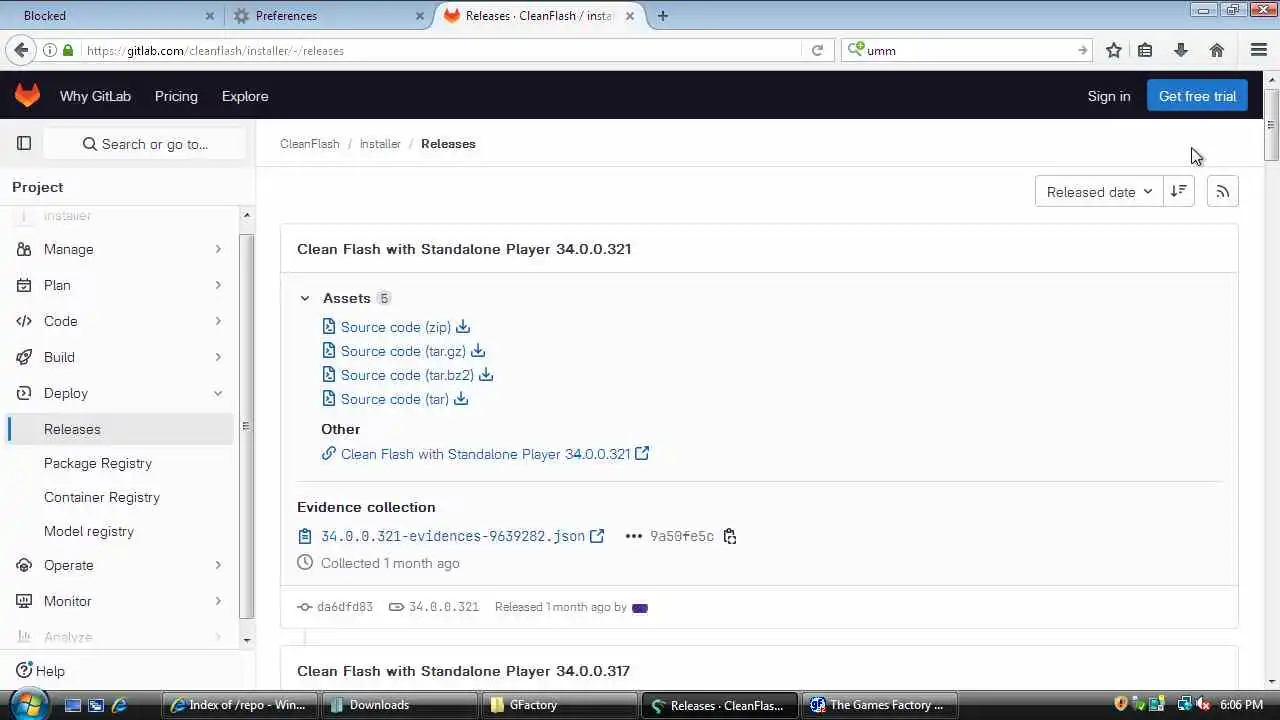
Task: Collapse Deploy sidebar section
Action: tap(120, 393)
